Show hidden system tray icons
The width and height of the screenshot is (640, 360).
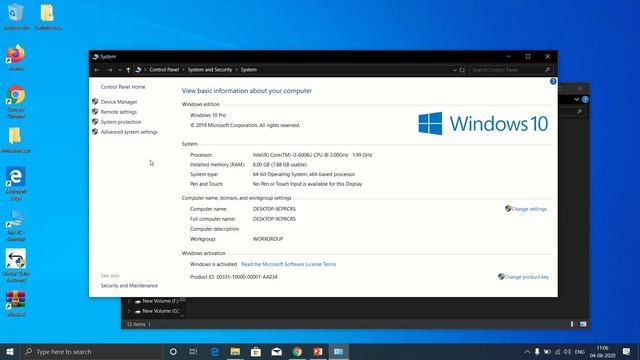point(527,351)
